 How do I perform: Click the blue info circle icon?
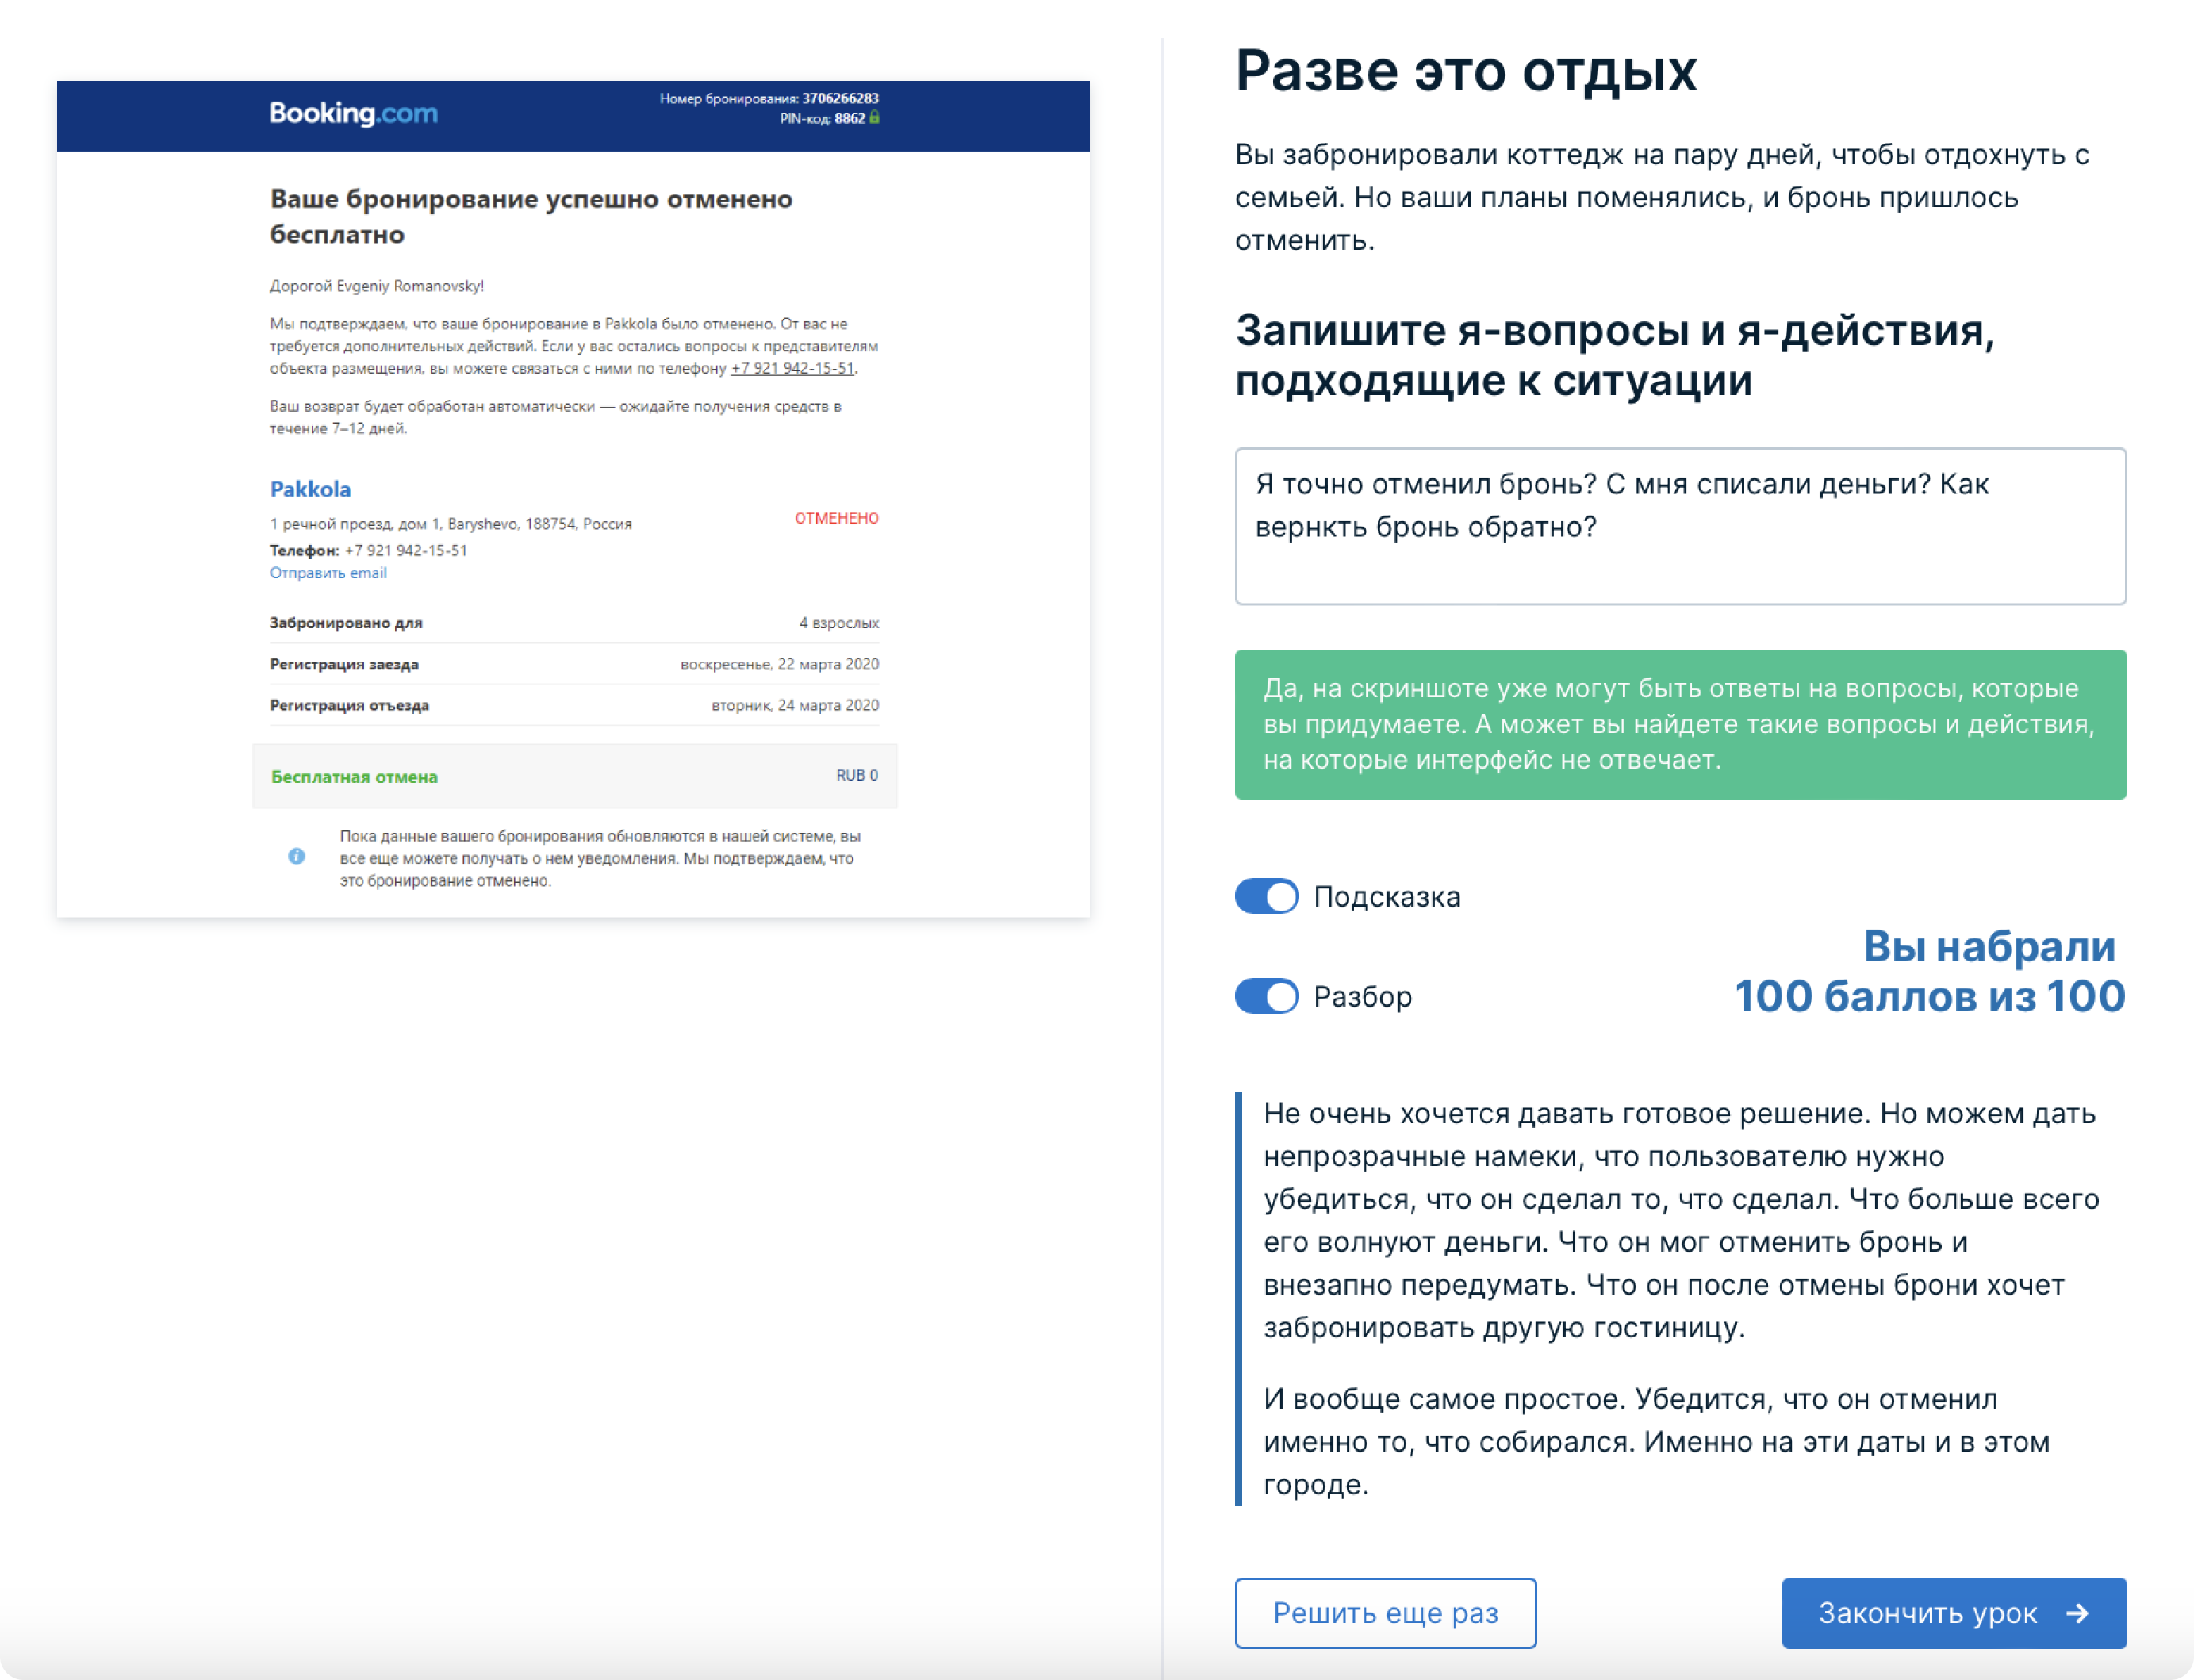coord(296,856)
